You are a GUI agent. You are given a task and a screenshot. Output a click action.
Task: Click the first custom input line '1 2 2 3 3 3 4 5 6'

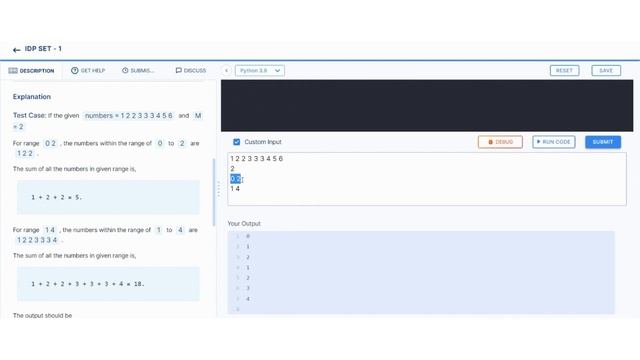[x=256, y=159]
